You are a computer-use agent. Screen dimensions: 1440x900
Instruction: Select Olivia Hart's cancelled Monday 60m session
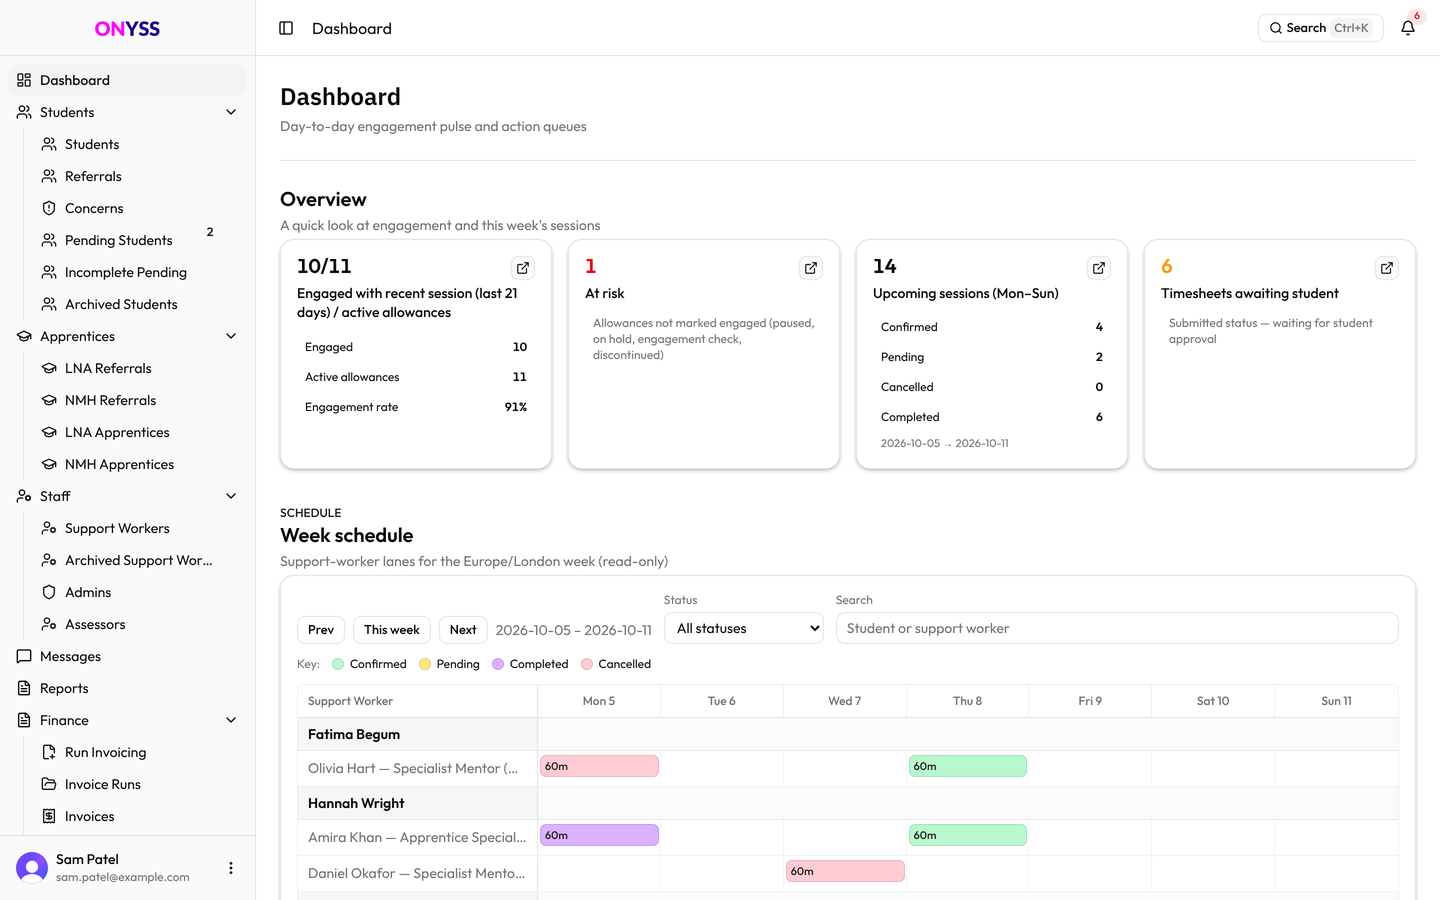(x=600, y=766)
